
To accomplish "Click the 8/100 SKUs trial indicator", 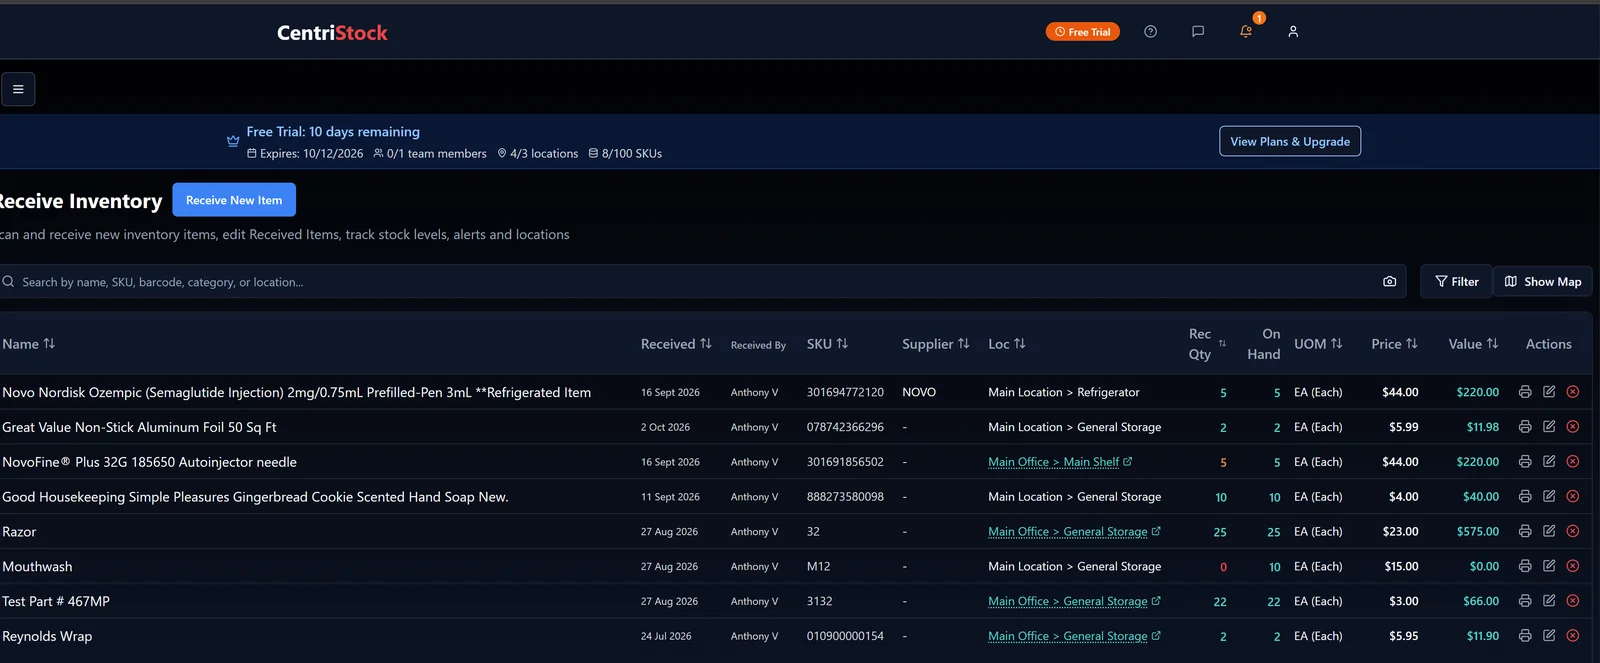I will coord(625,154).
